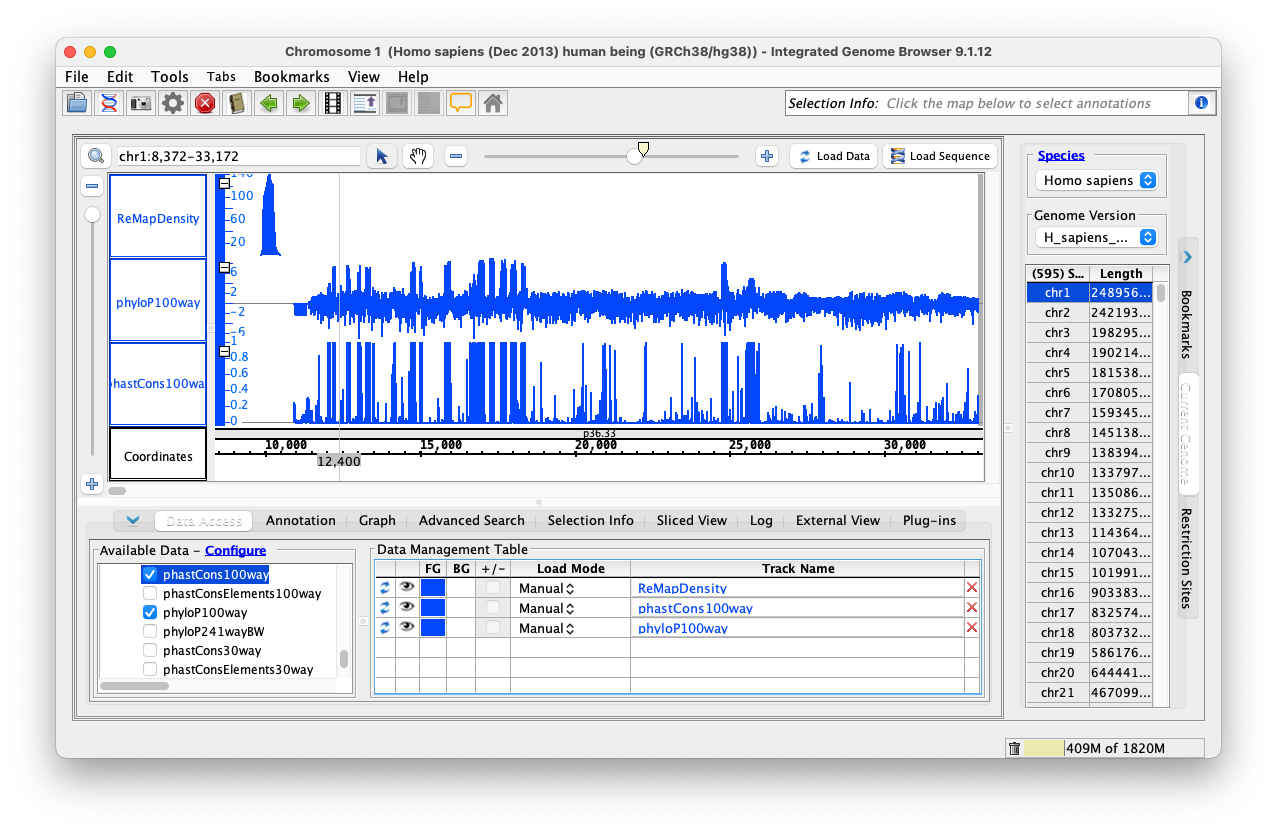1277x832 pixels.
Task: Click the ReMapDensity foreground color swatch
Action: tap(433, 588)
